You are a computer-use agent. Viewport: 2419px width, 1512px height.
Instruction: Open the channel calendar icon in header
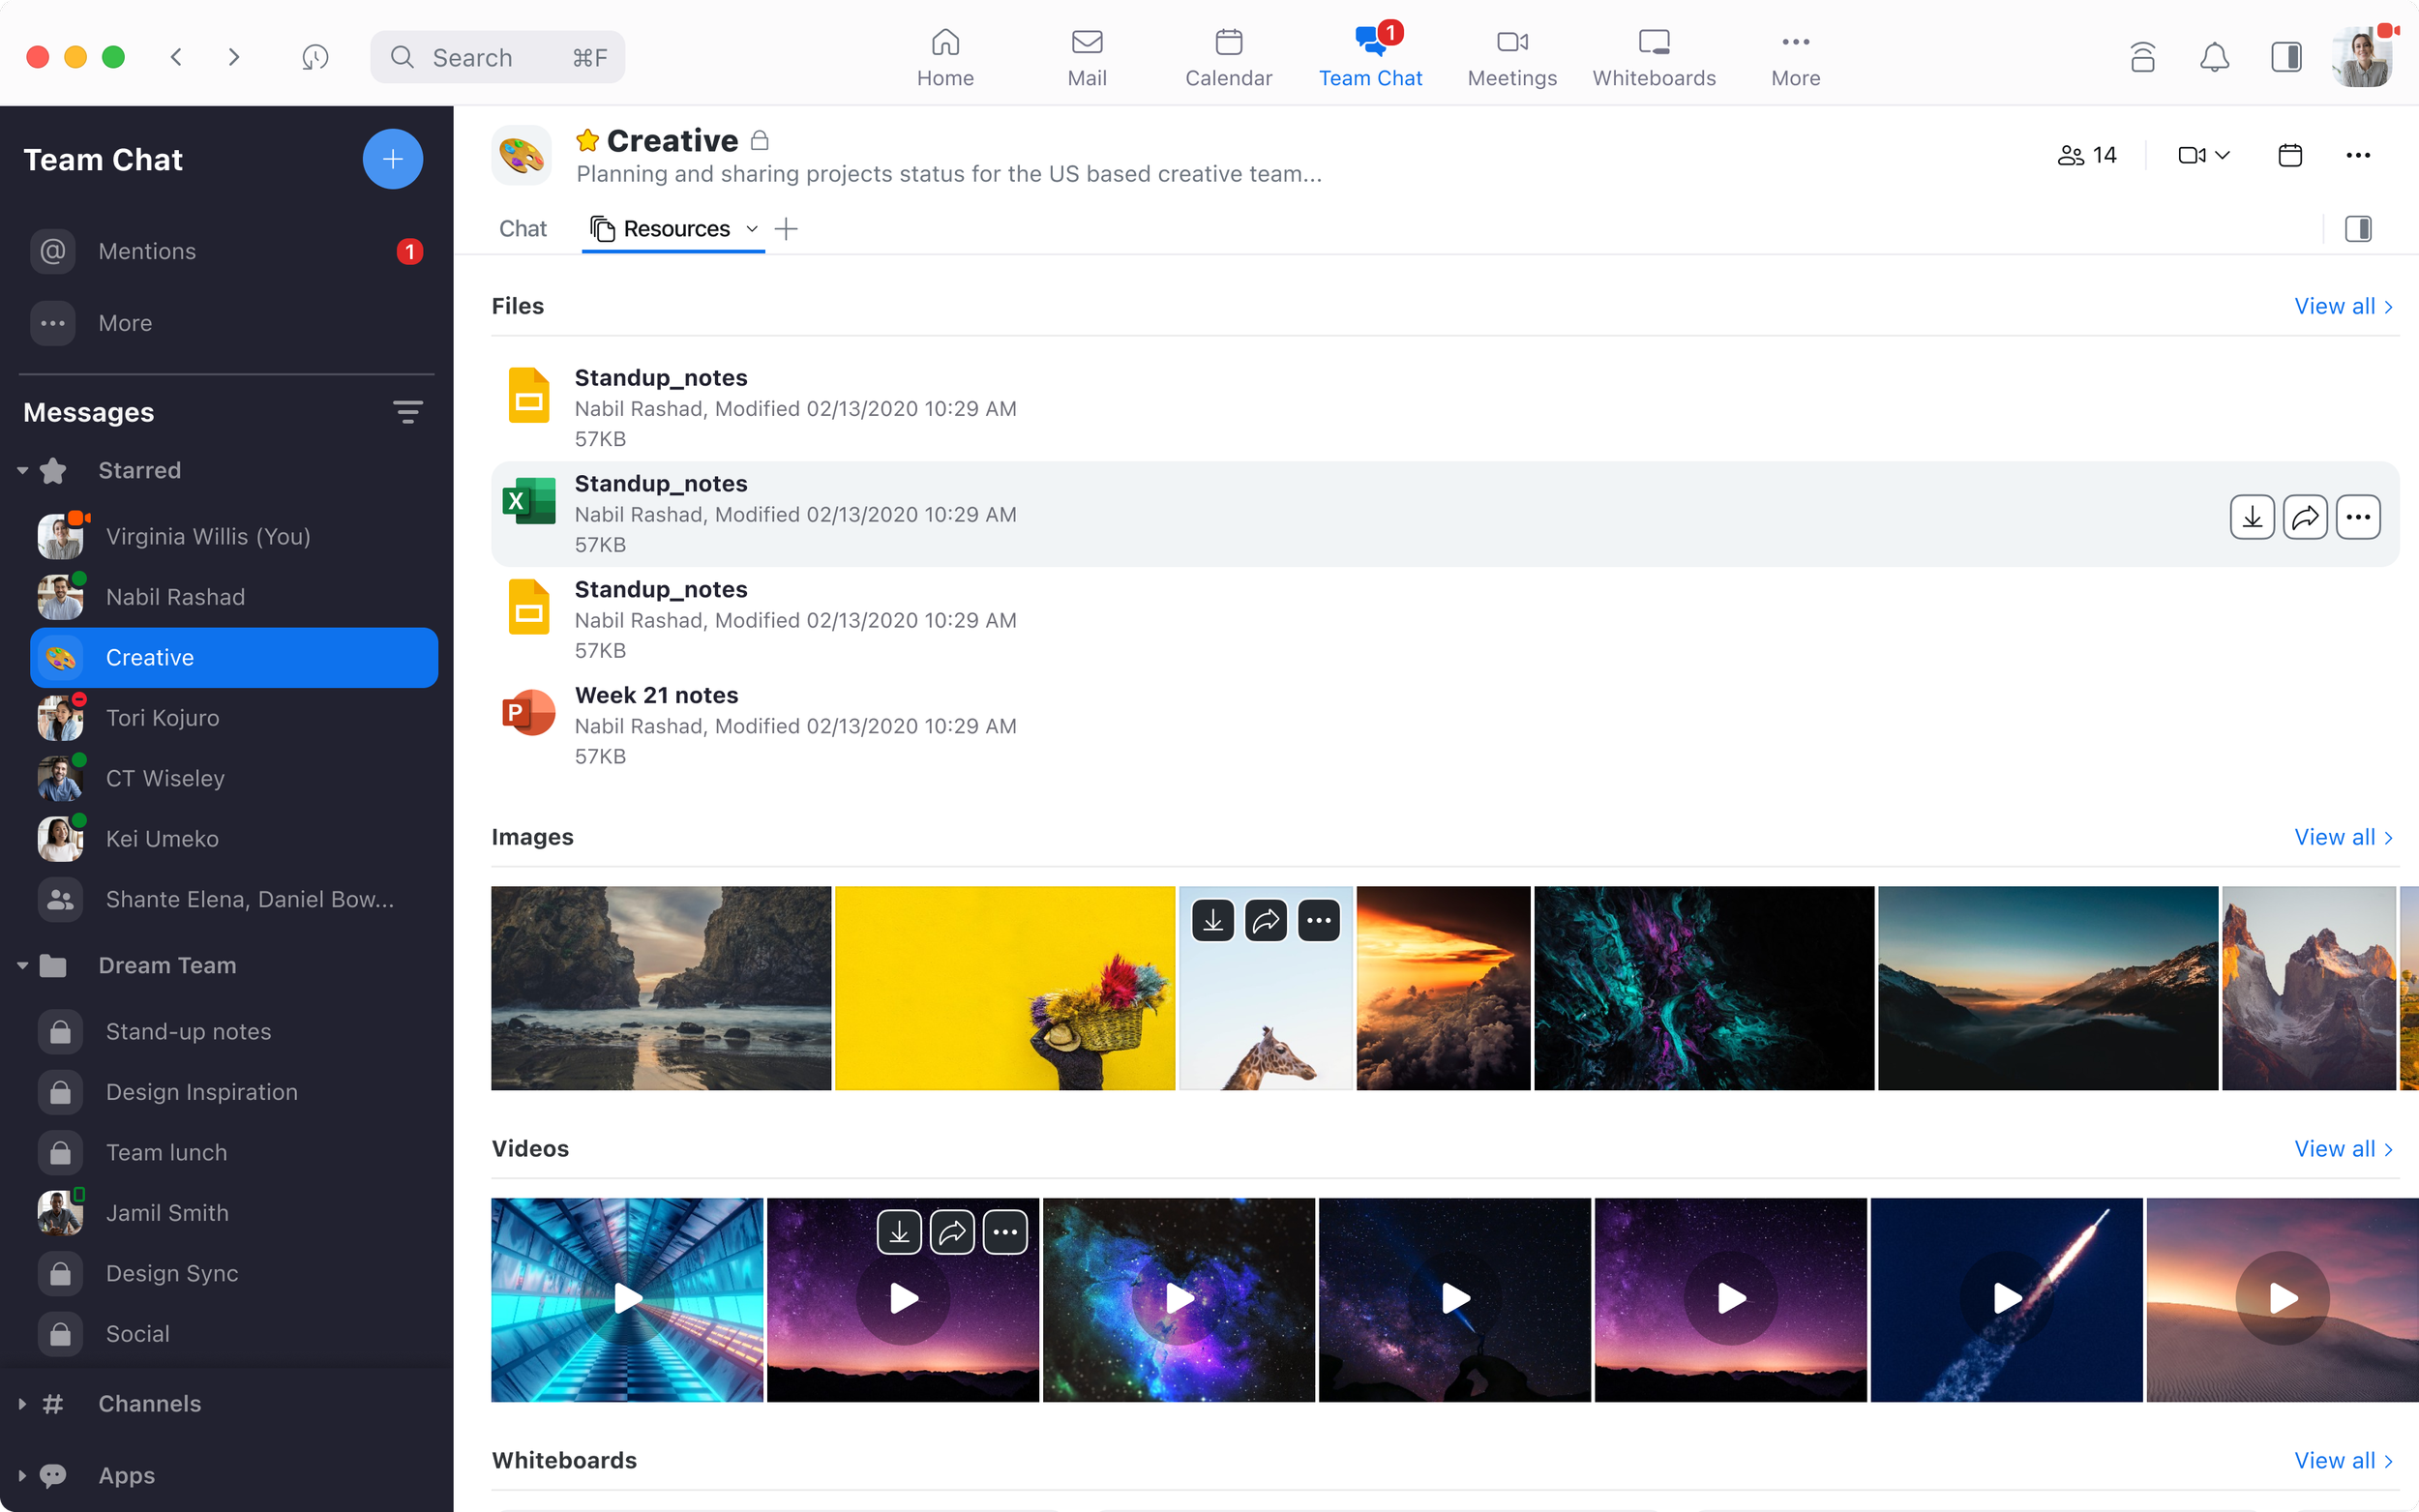pyautogui.click(x=2289, y=155)
